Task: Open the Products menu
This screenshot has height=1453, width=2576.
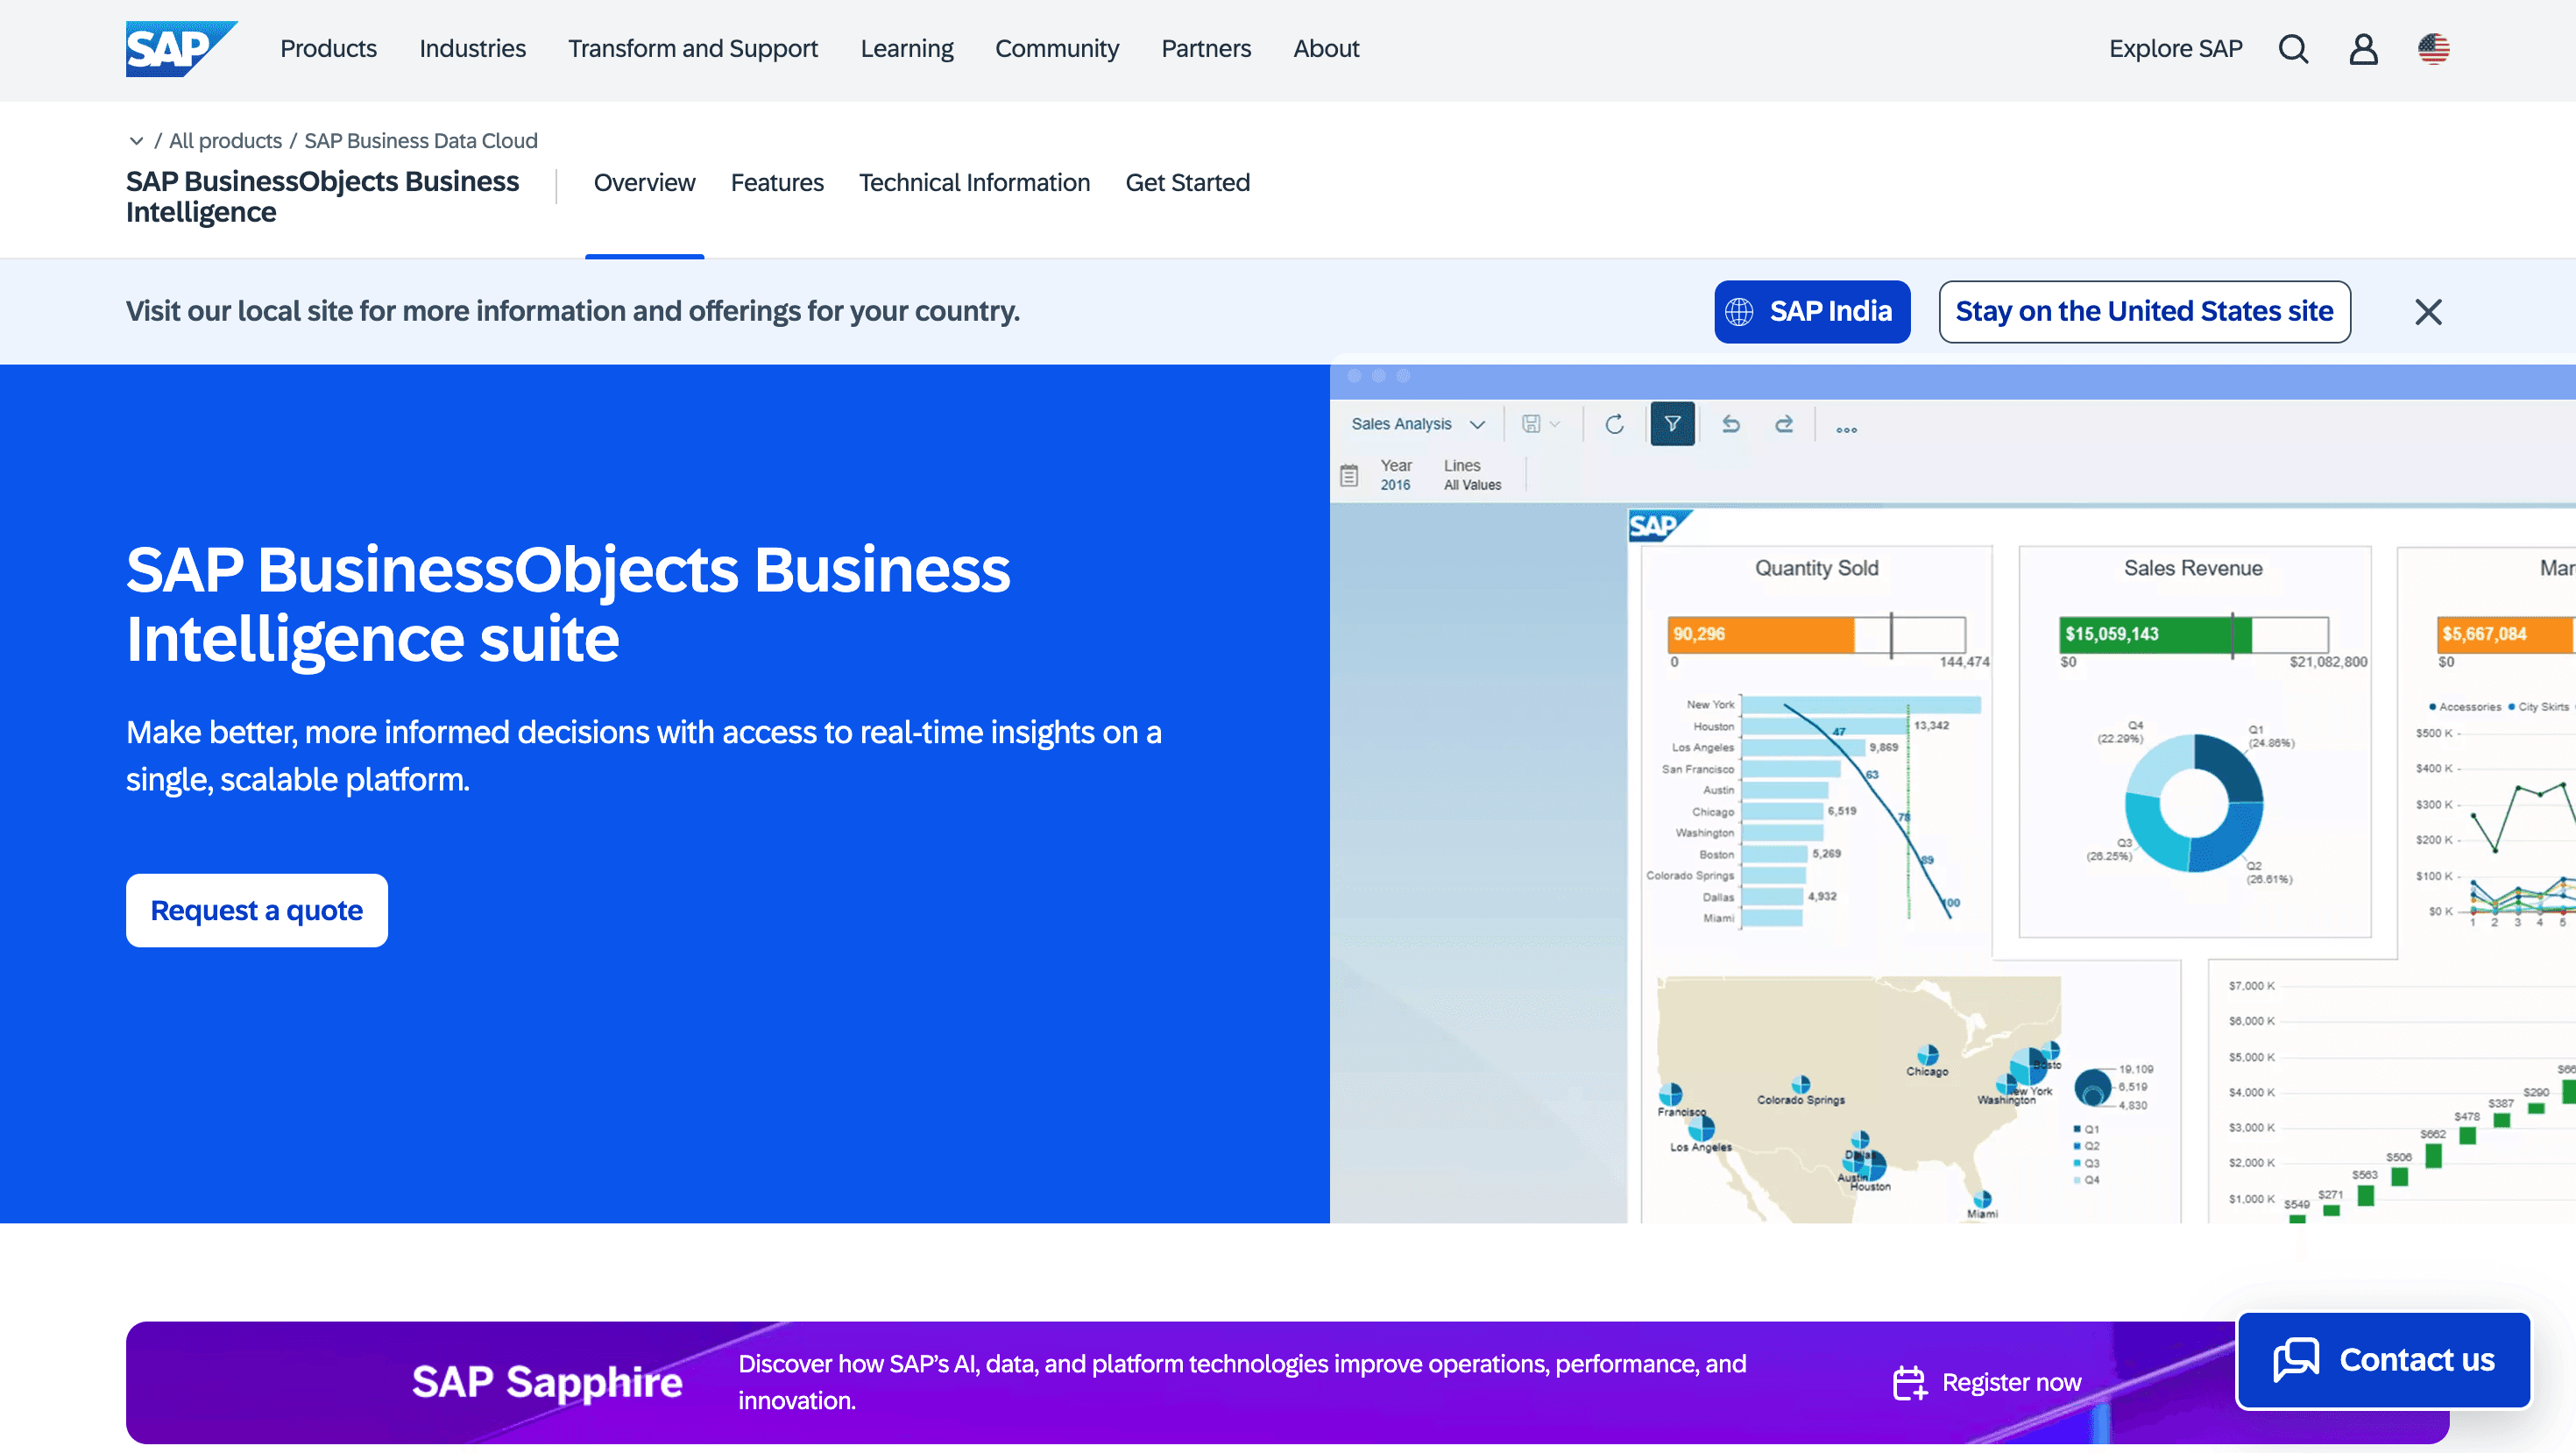Action: pos(328,48)
